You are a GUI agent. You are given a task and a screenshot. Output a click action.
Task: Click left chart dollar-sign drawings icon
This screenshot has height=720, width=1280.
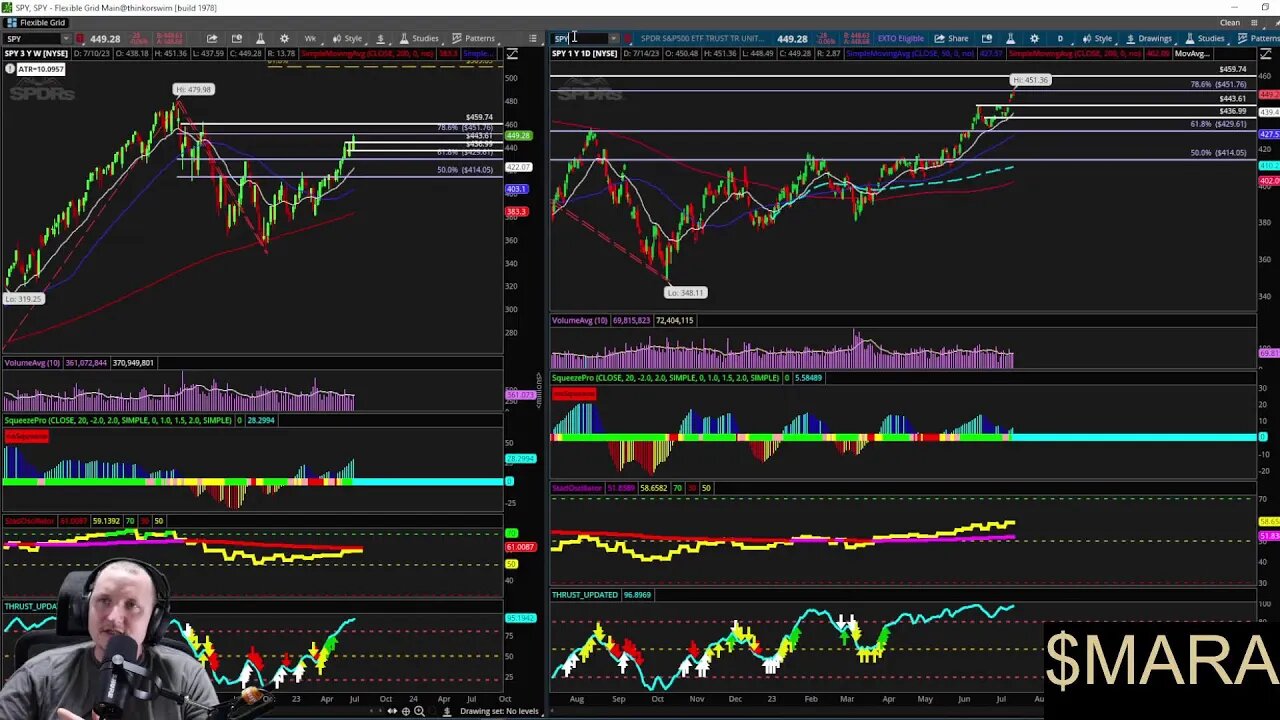click(x=380, y=39)
